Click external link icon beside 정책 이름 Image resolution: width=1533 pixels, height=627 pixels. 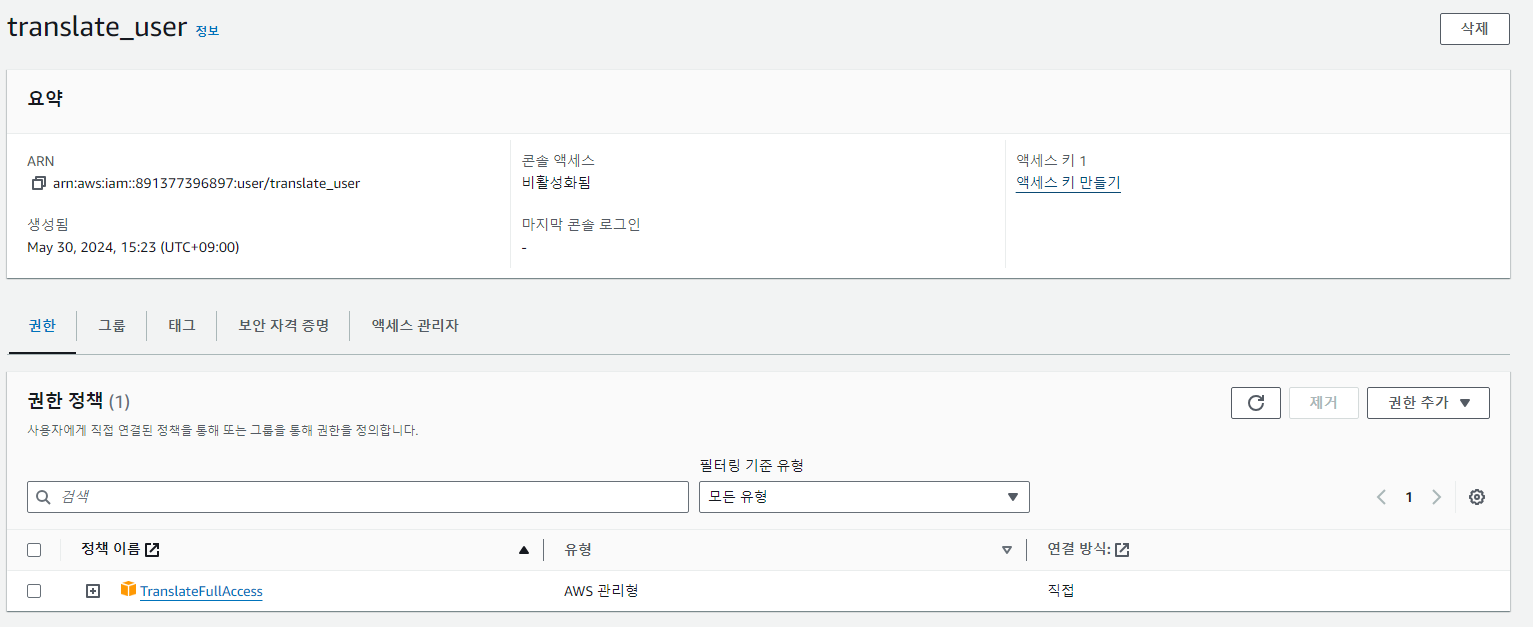pos(152,549)
